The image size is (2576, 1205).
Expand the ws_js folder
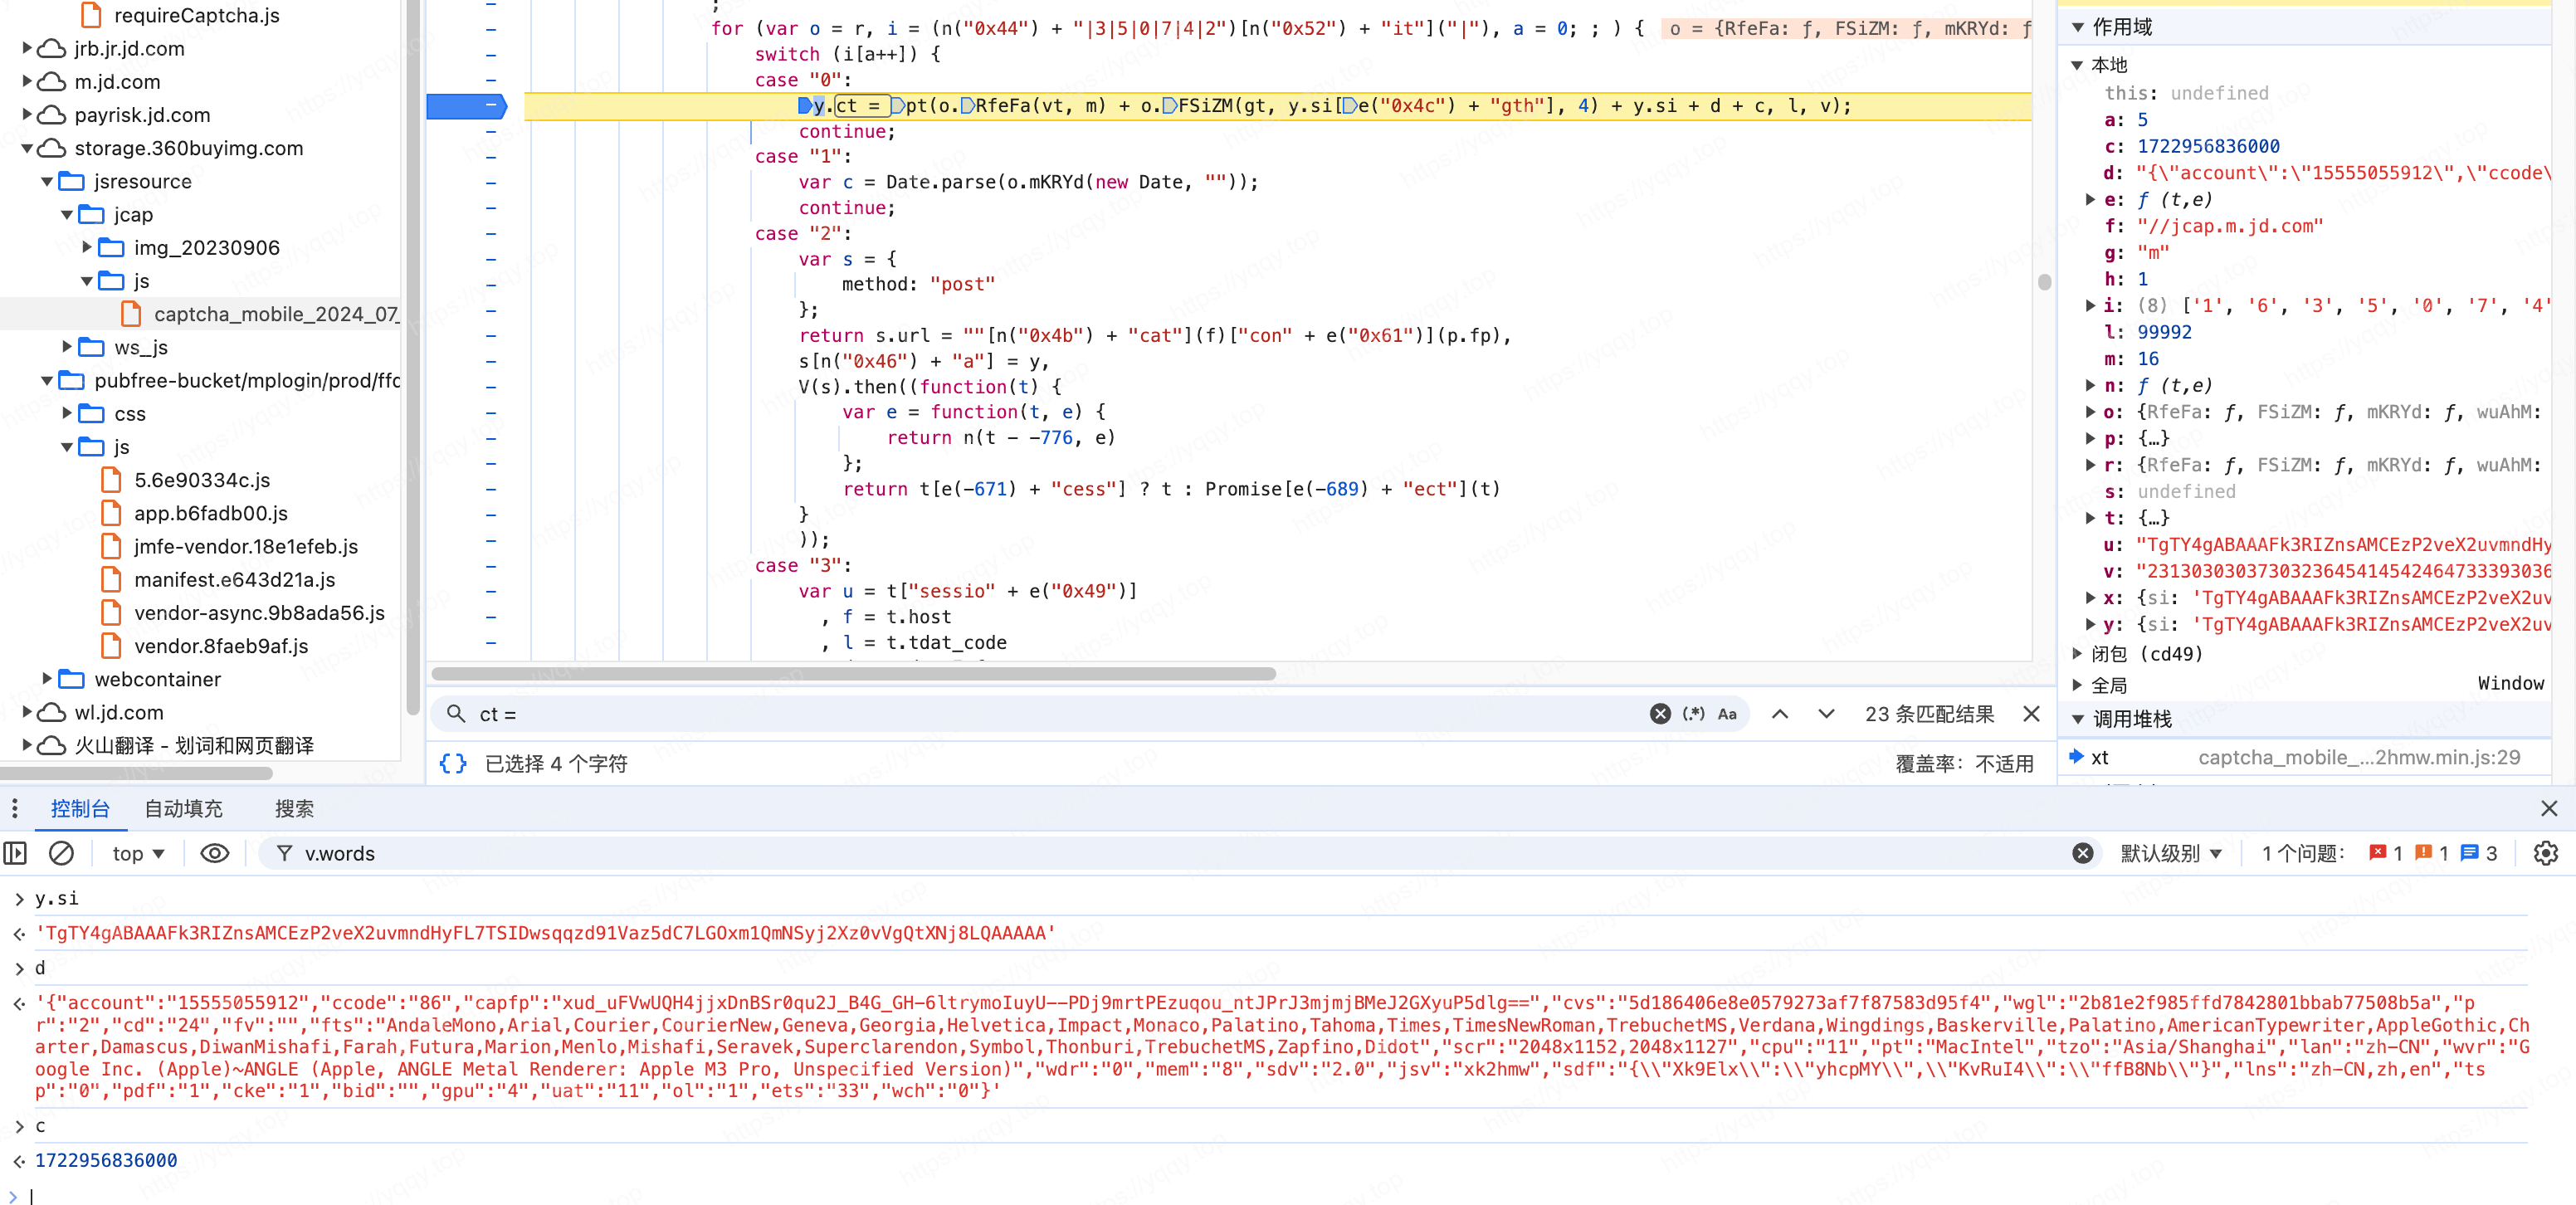tap(67, 347)
